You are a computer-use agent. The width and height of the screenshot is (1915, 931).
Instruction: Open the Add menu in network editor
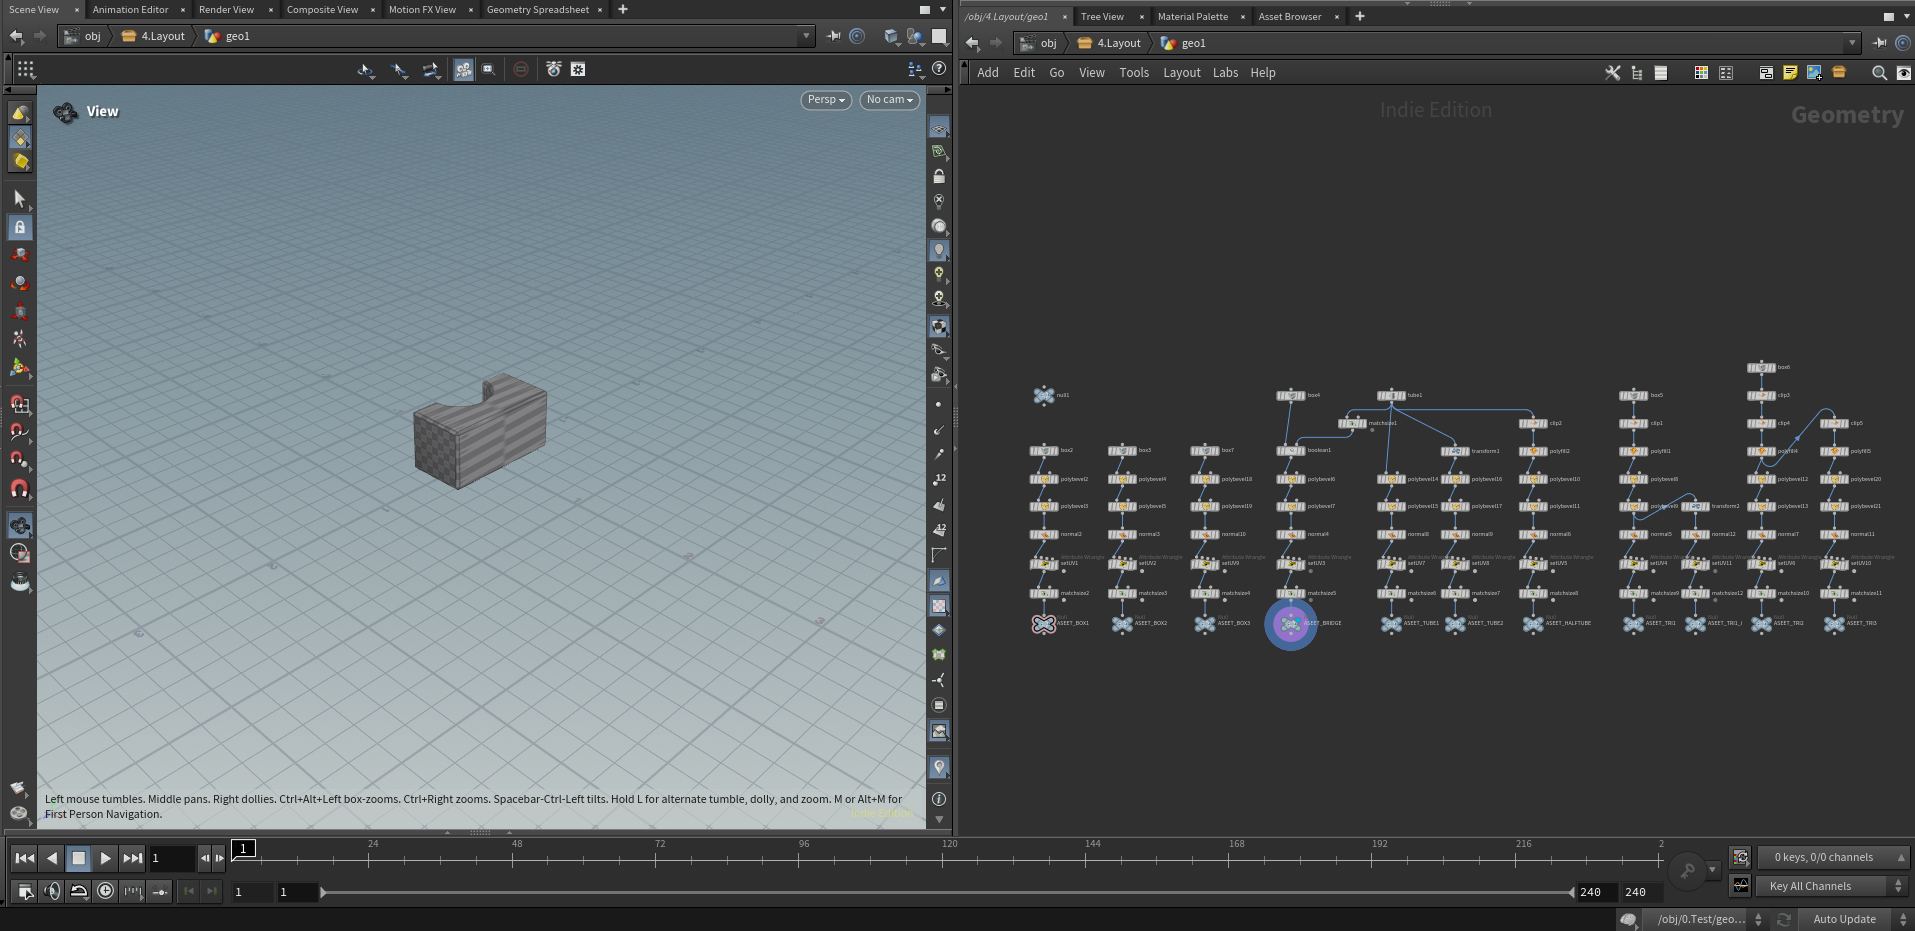(987, 72)
